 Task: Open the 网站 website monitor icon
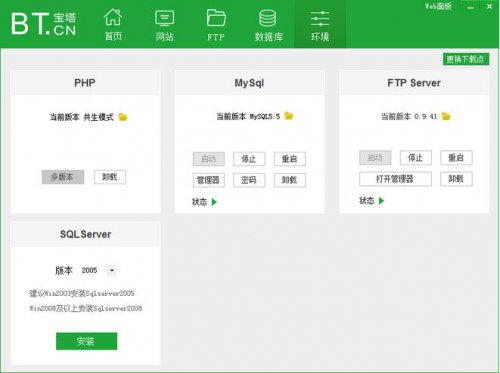coord(164,18)
